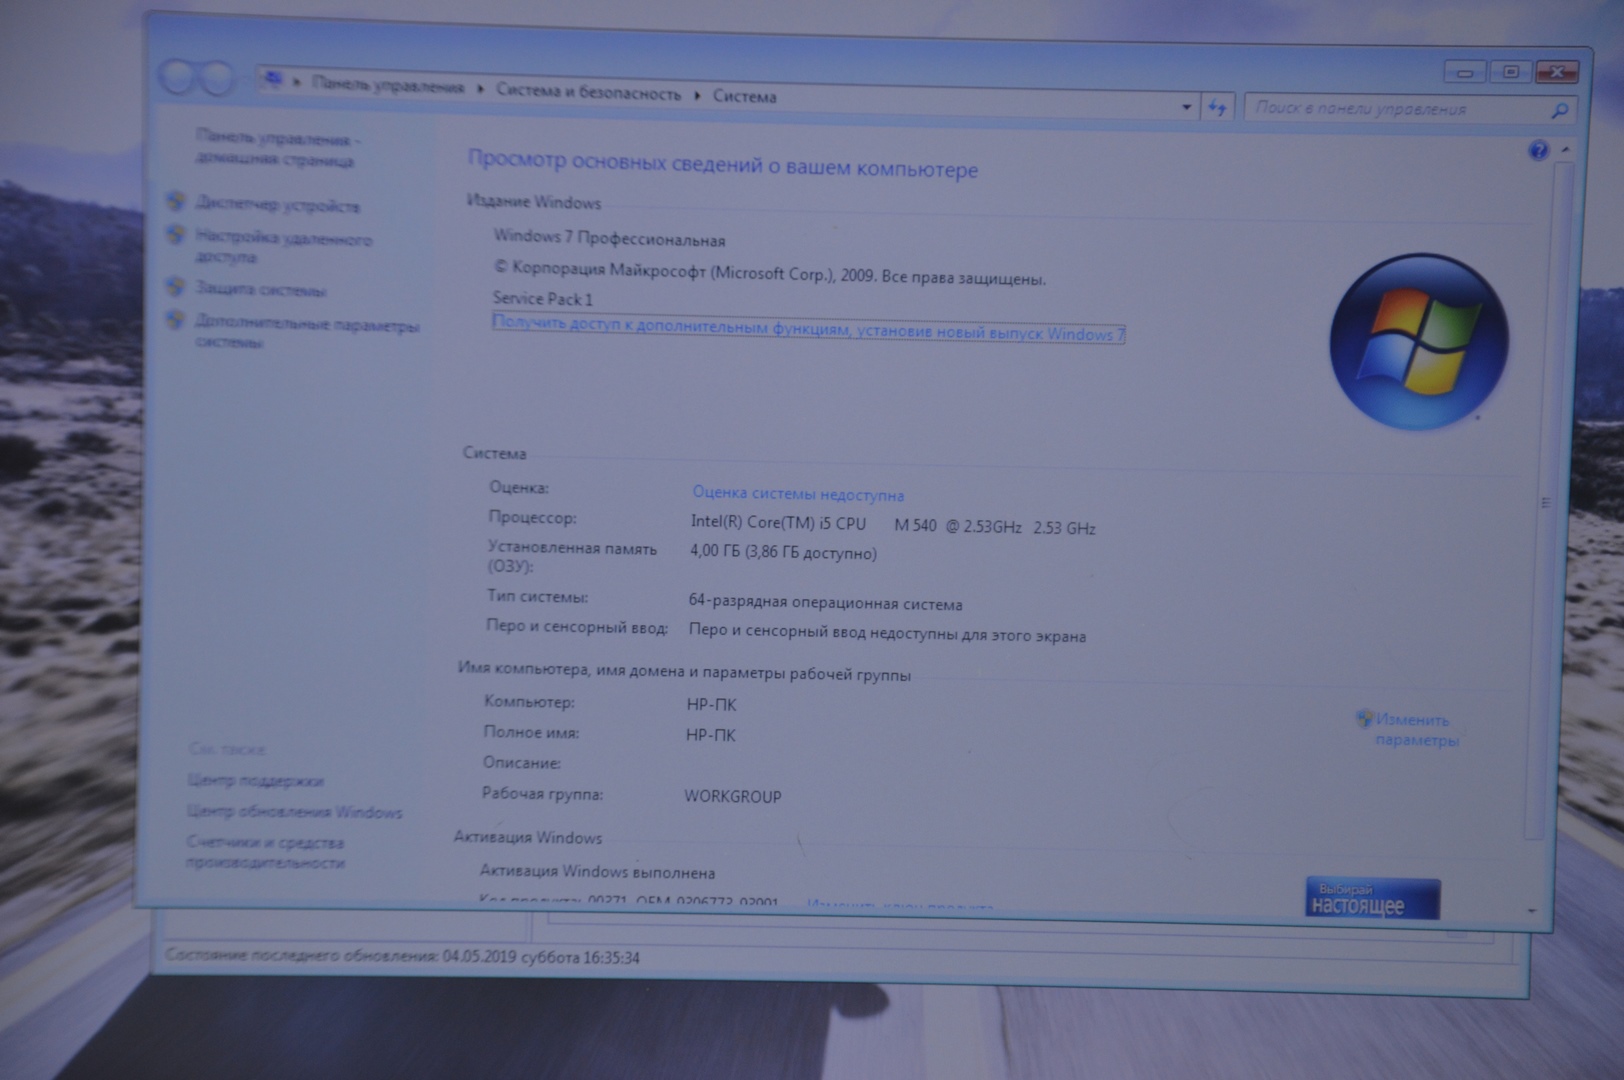Click the shield icon beside Диспетчер устройств
Image resolution: width=1624 pixels, height=1080 pixels.
(x=176, y=202)
